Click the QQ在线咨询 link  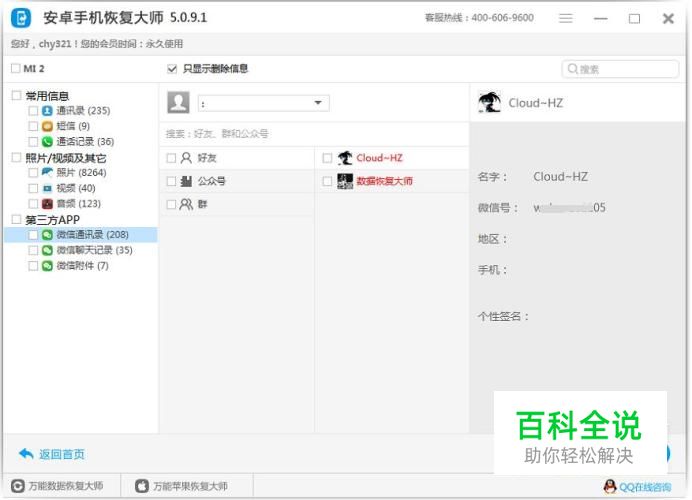(x=645, y=487)
